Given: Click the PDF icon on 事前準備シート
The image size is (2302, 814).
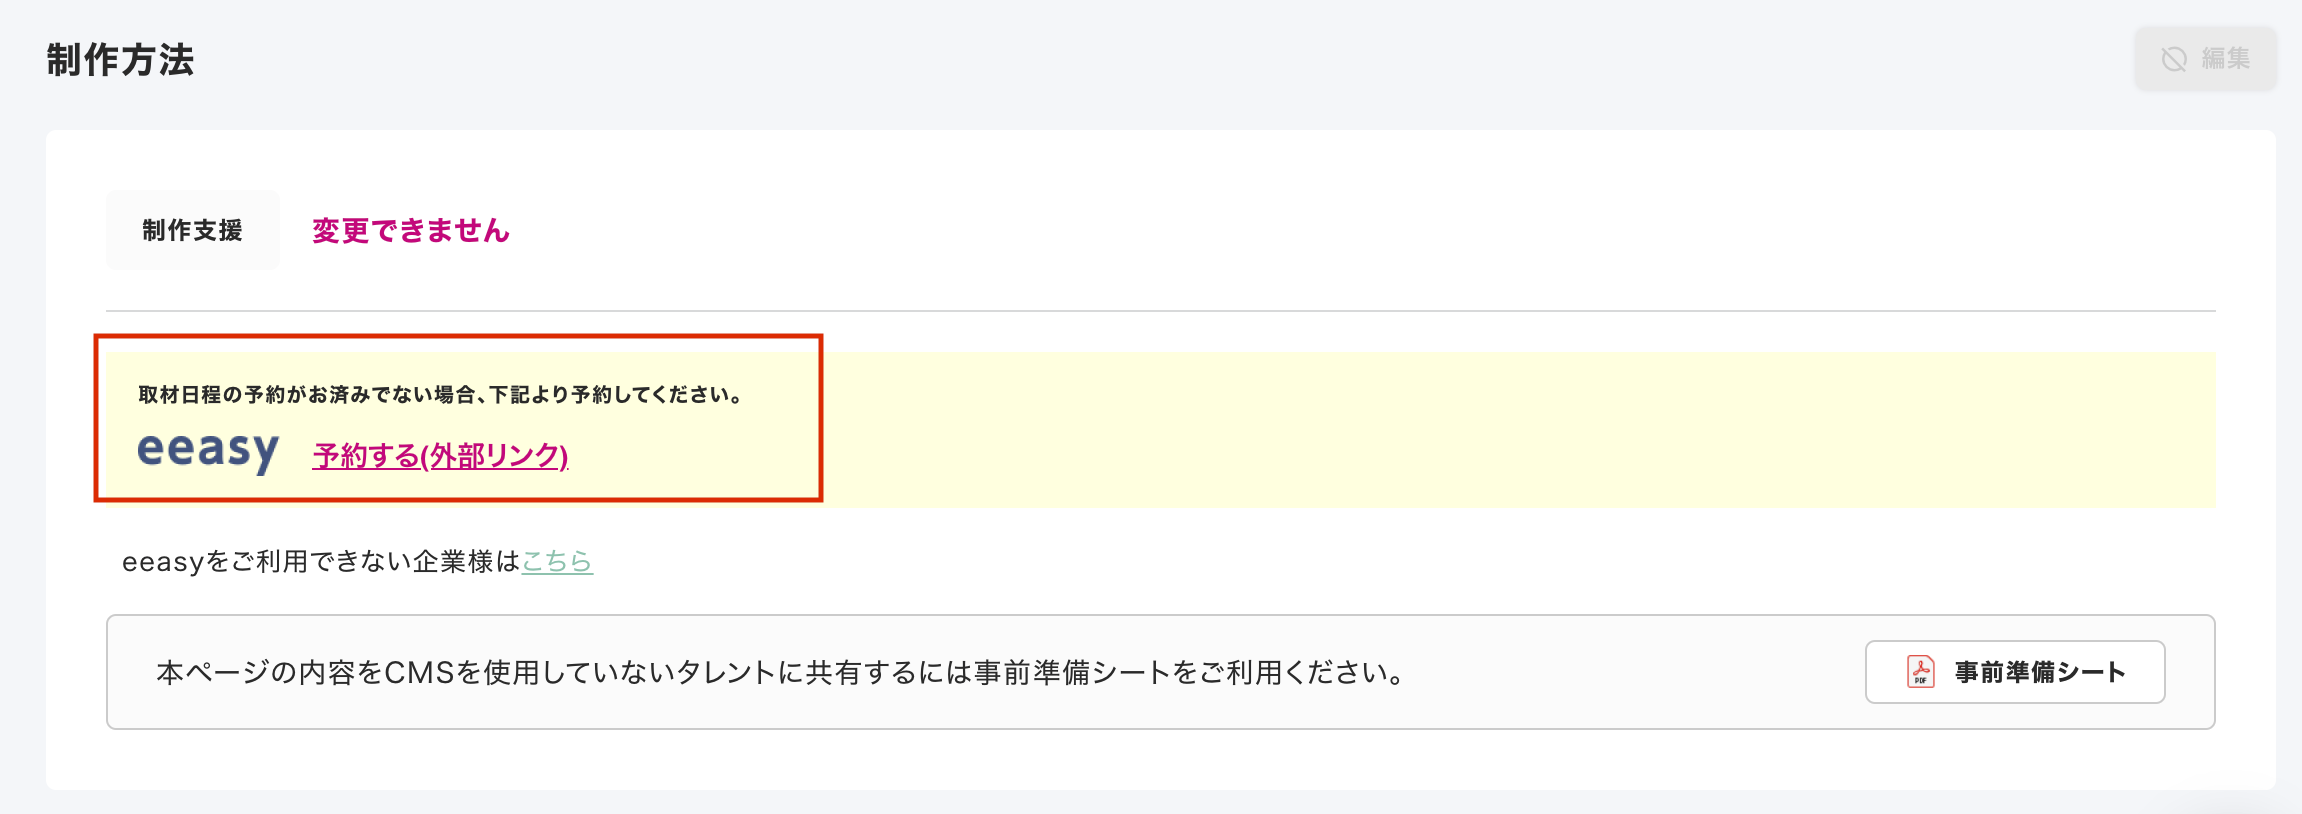Looking at the screenshot, I should click(x=1920, y=672).
